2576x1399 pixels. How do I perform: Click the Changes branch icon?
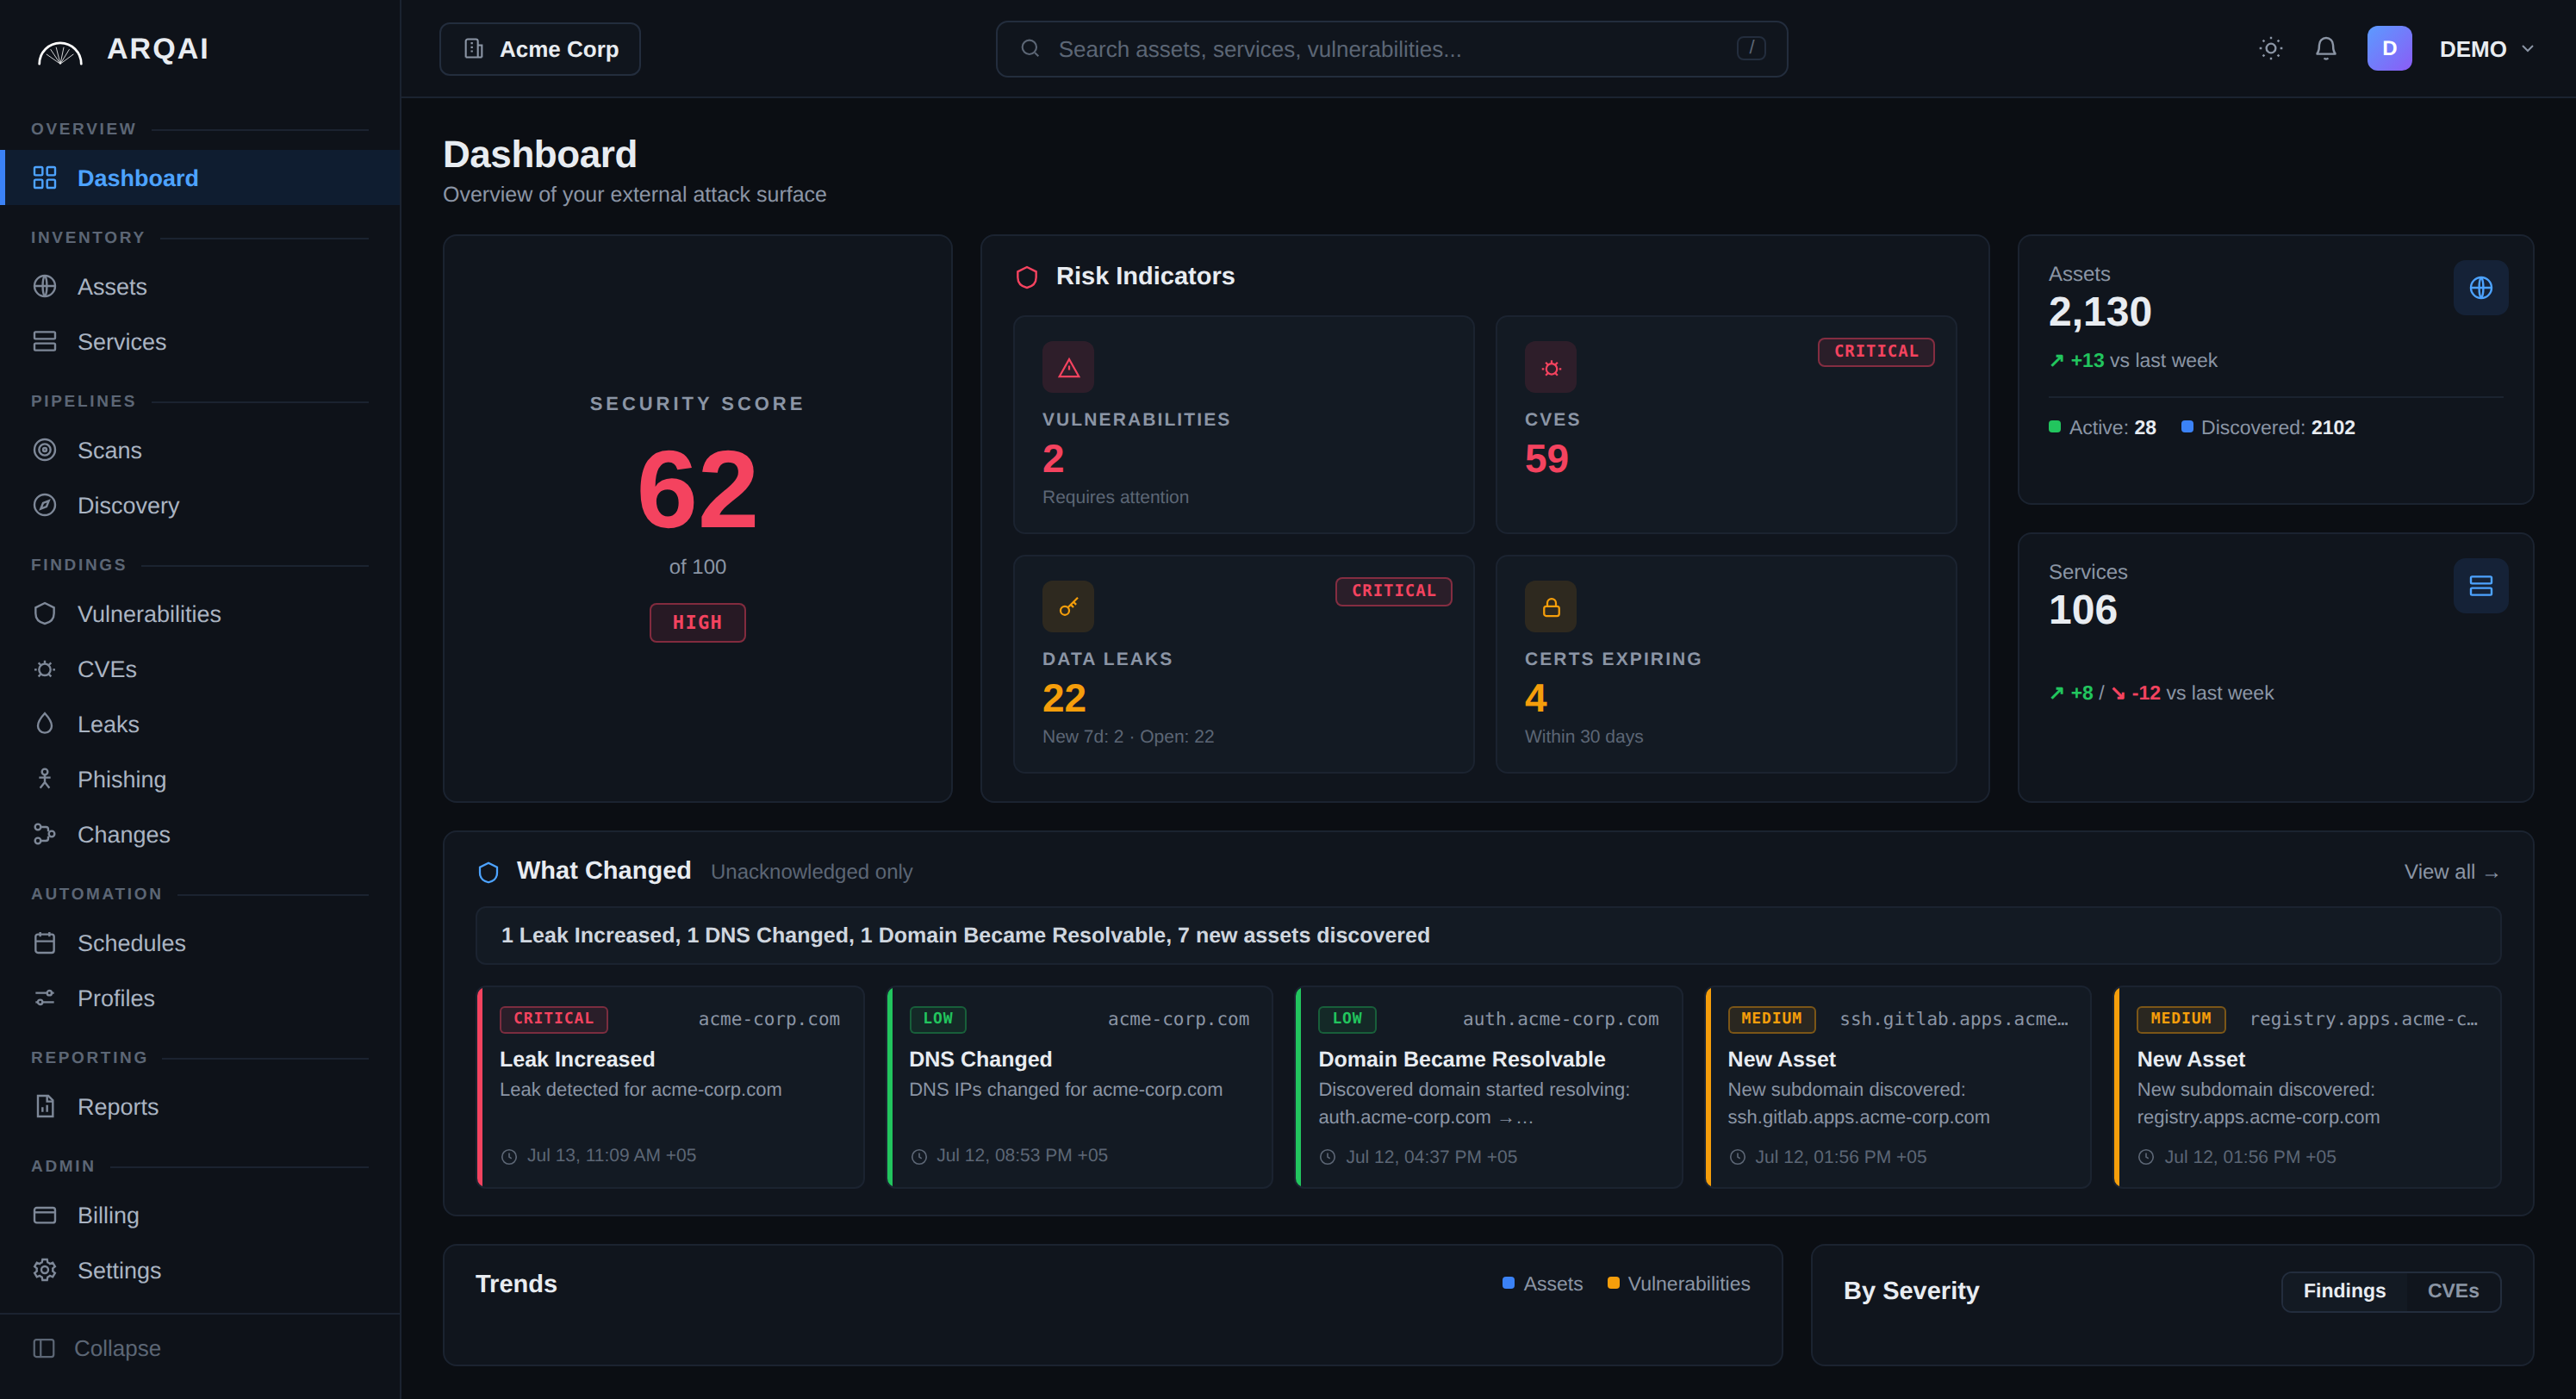point(44,834)
